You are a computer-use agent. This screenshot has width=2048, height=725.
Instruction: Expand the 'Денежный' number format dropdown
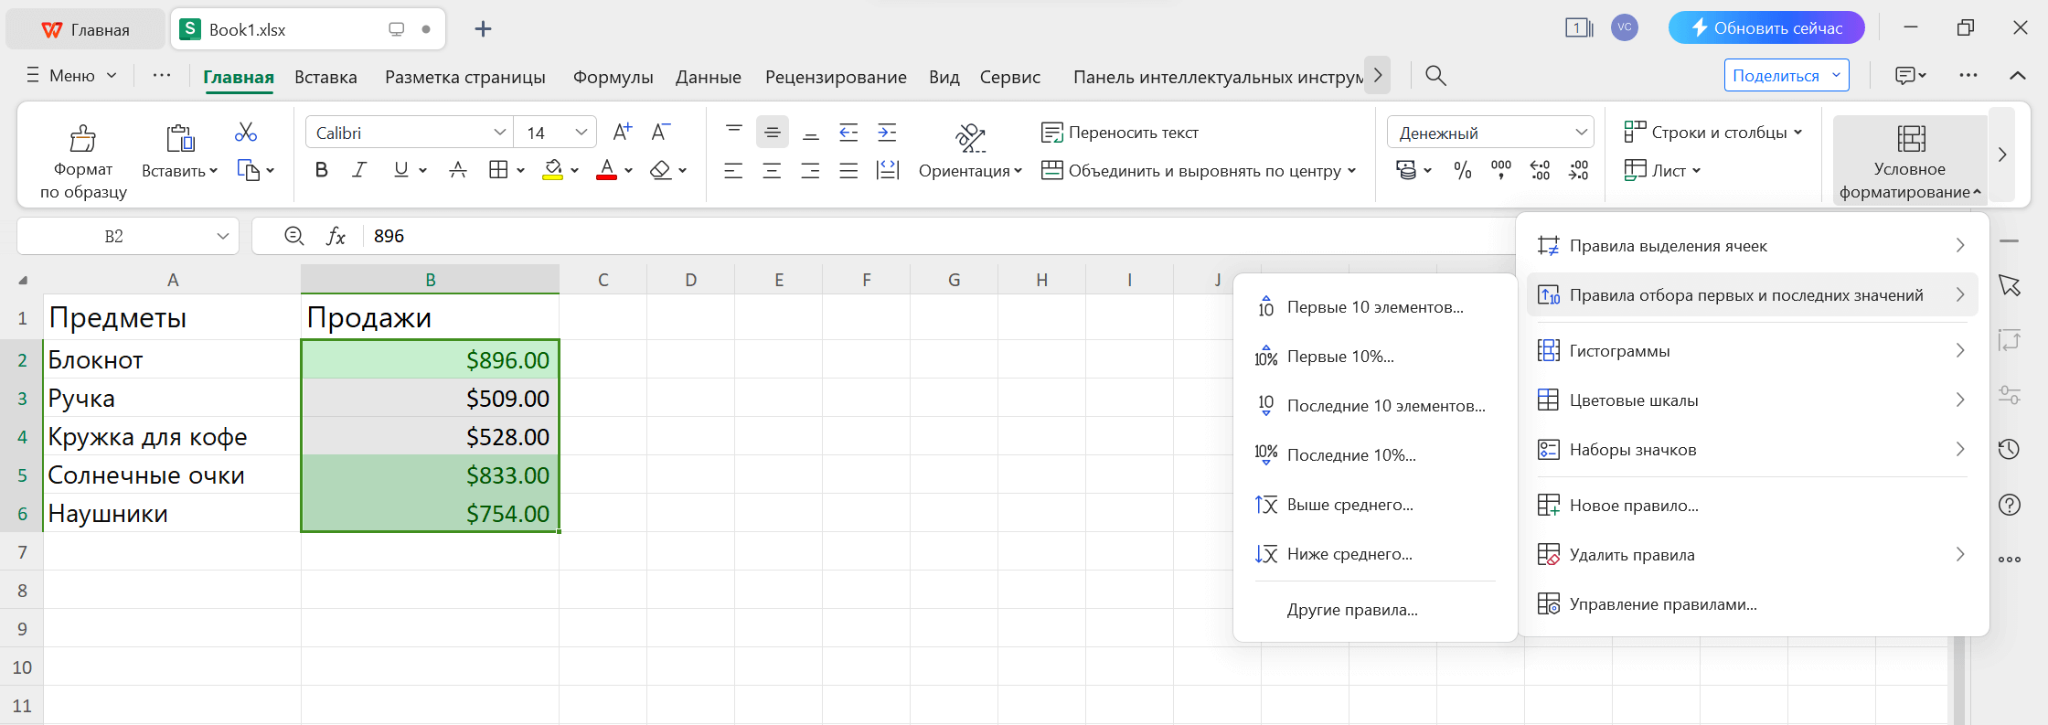[x=1581, y=133]
